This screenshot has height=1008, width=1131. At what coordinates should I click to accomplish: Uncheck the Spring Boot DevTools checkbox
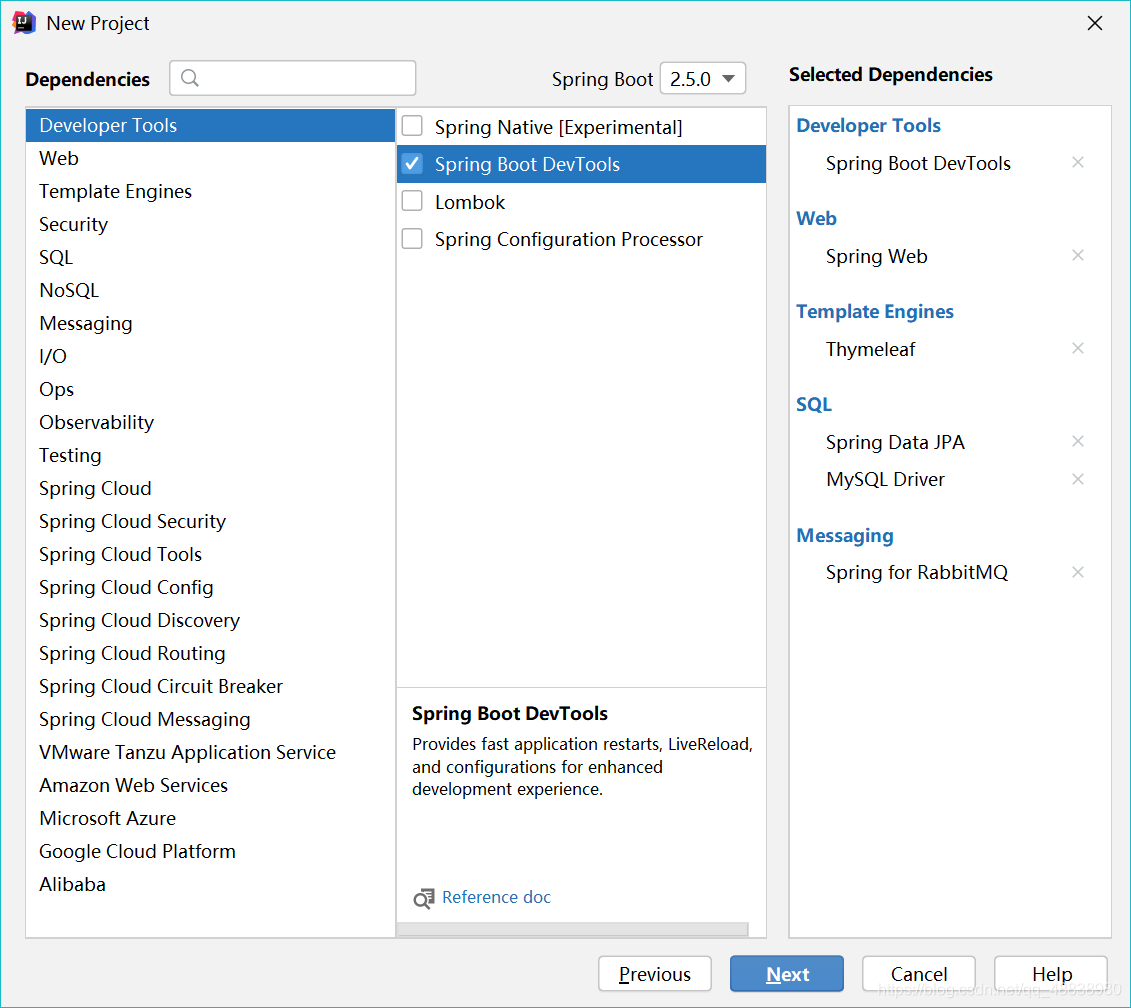412,164
